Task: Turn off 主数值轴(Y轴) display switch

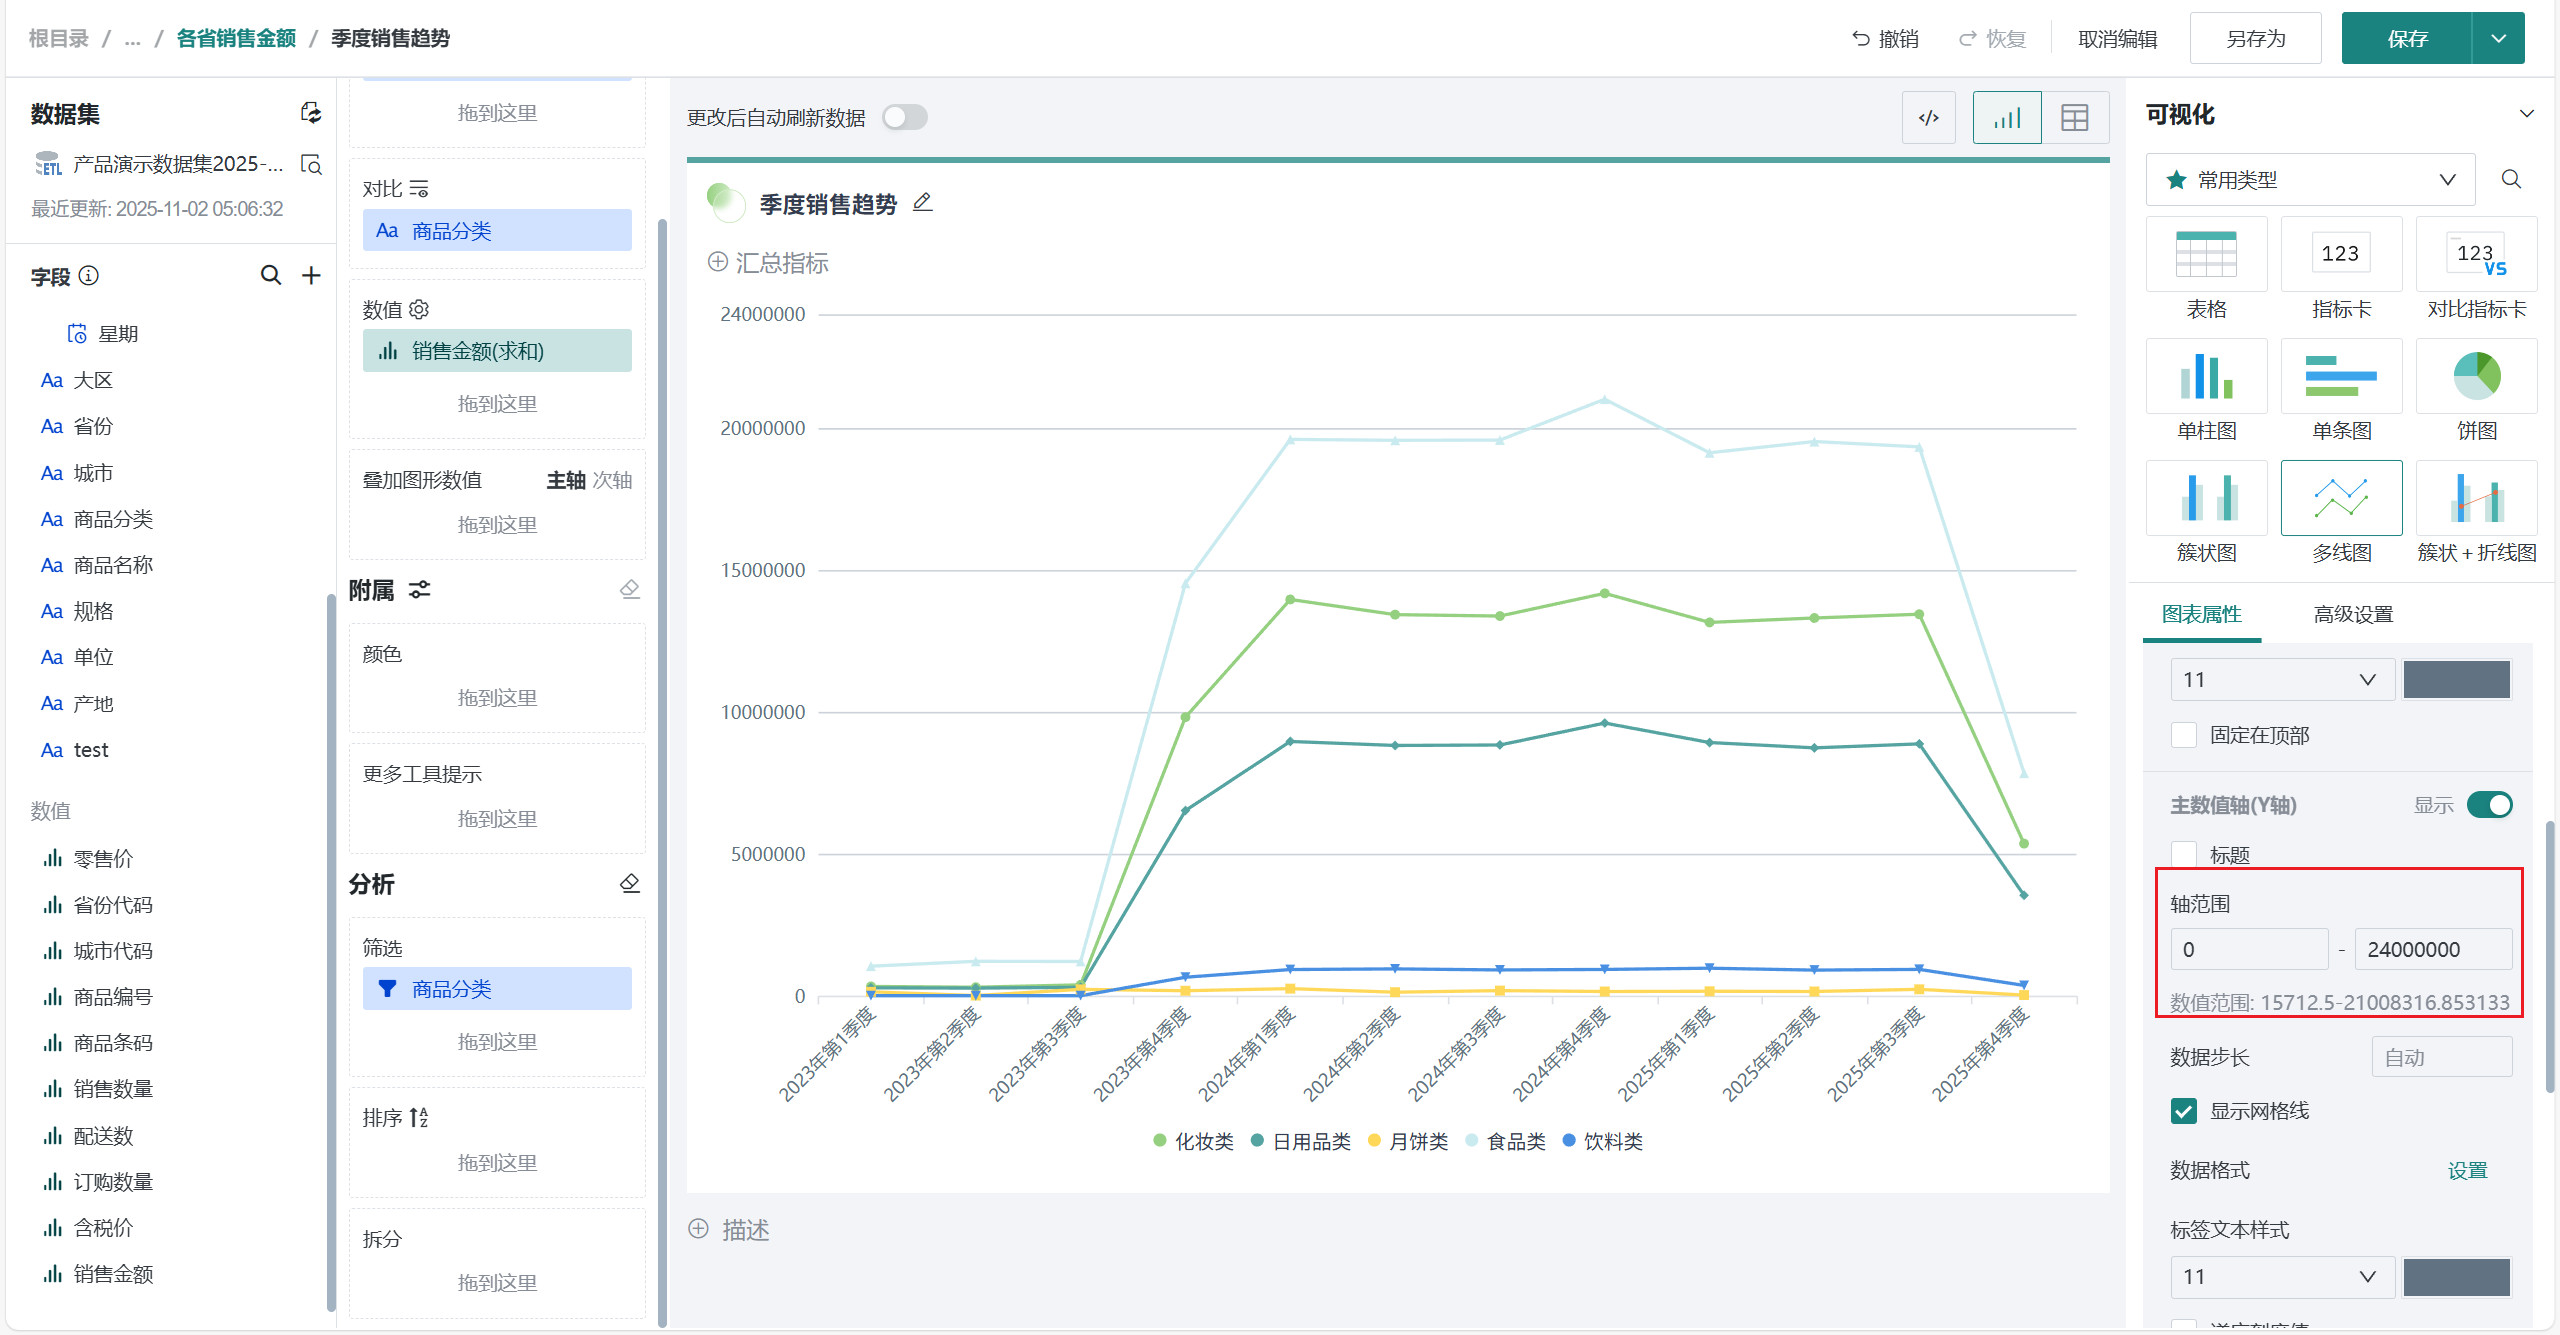Action: 2488,805
